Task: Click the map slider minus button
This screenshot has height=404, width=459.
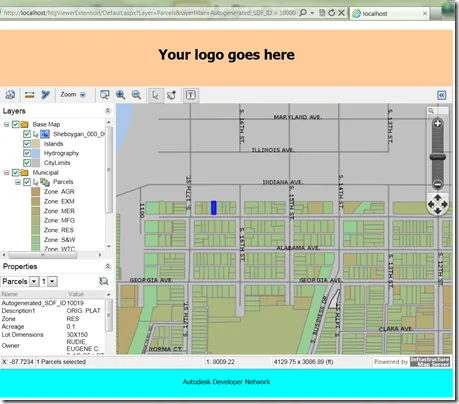Action: [x=437, y=184]
